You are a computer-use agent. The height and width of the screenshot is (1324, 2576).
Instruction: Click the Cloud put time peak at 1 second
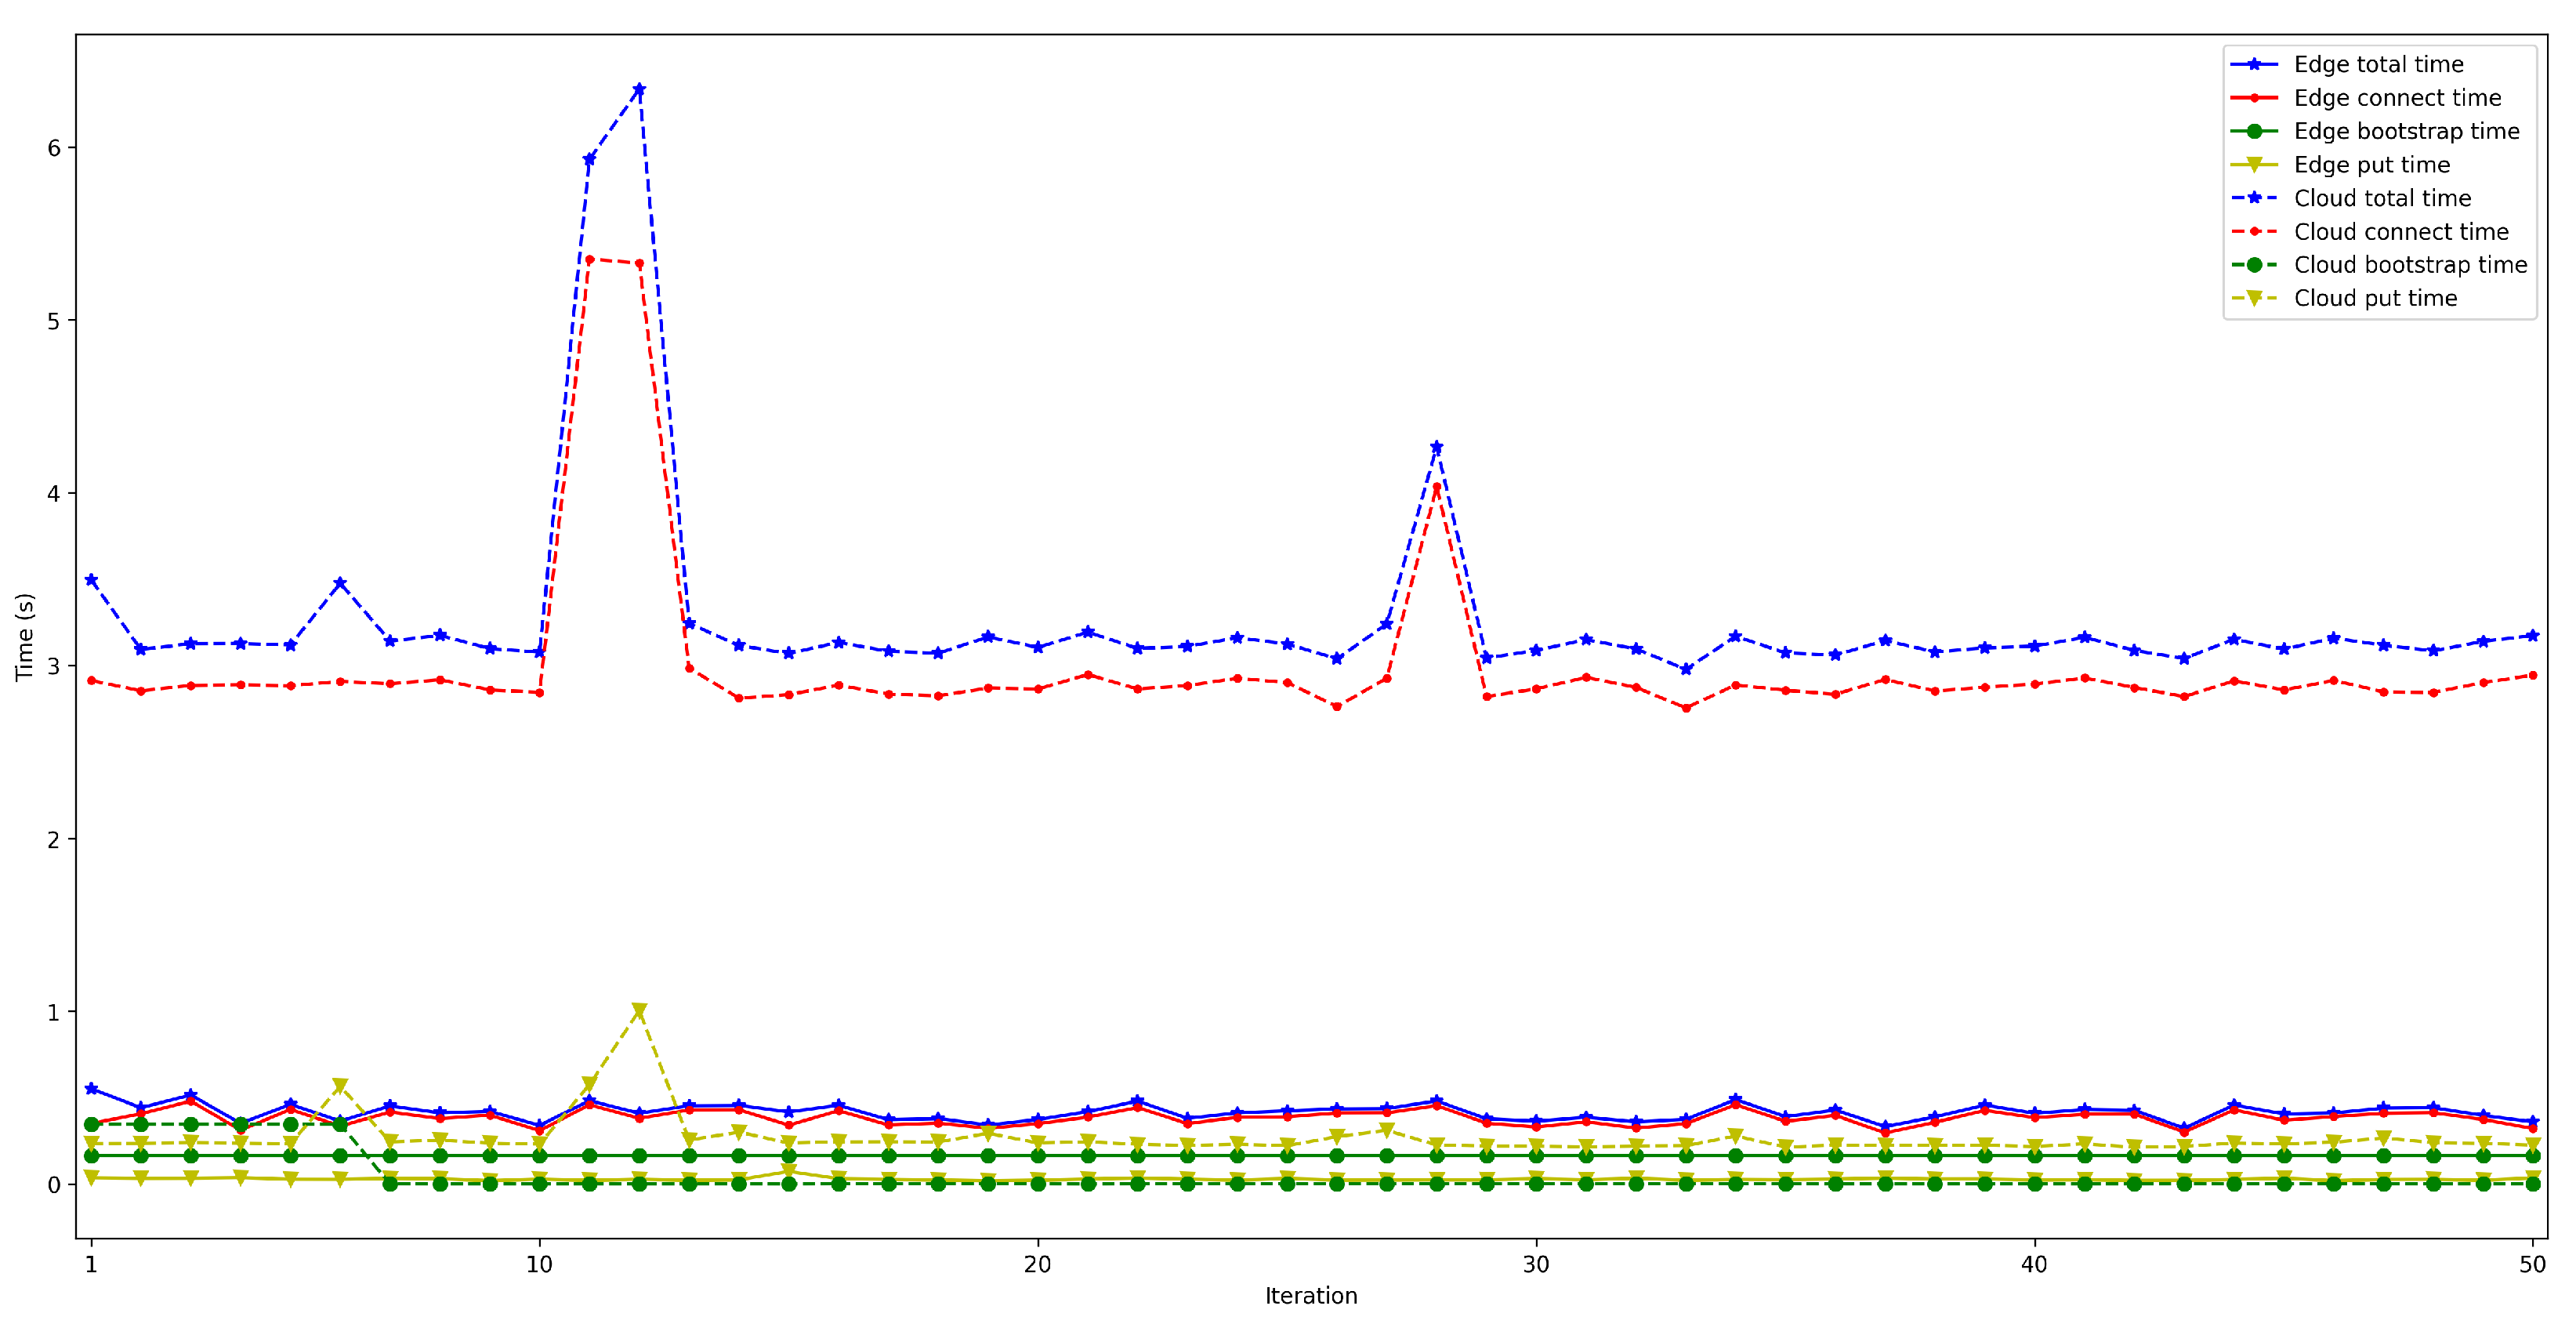[x=639, y=1012]
